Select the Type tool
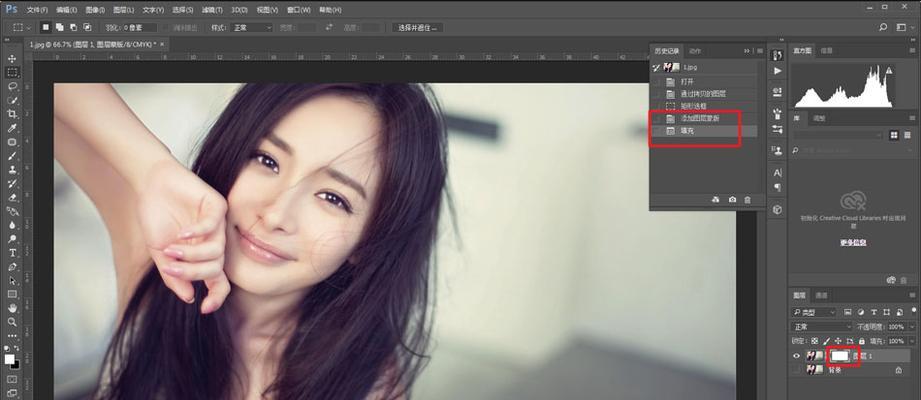Screen dimensions: 921x400 coord(12,253)
